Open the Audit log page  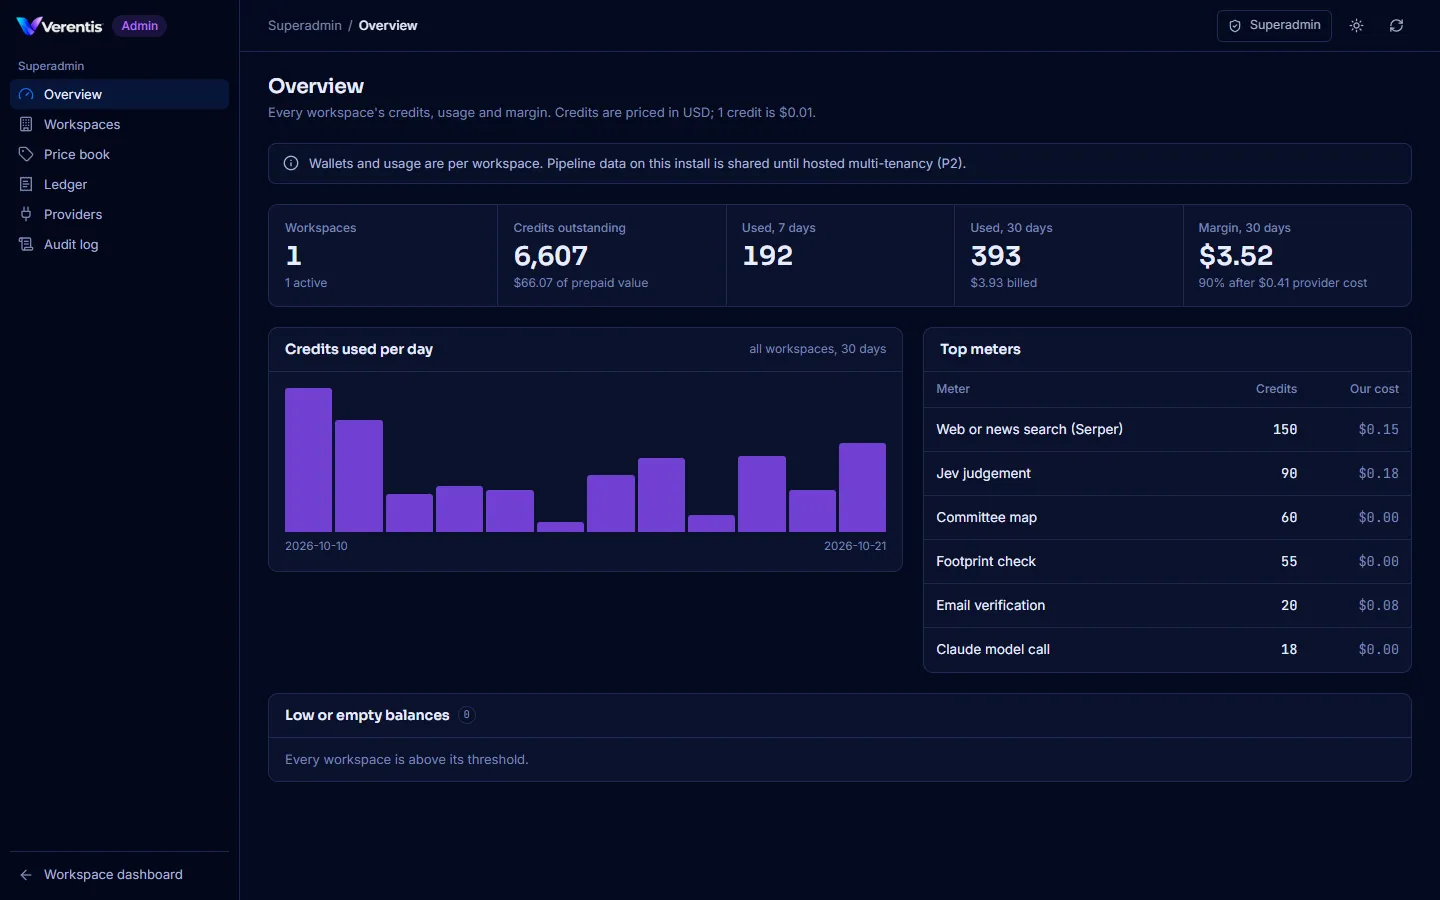[119, 244]
